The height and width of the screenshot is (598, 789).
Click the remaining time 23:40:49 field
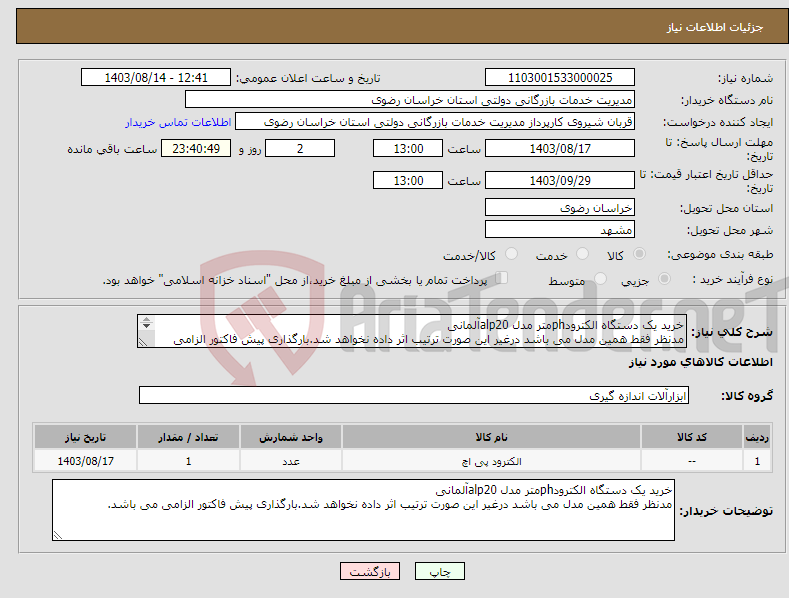pyautogui.click(x=196, y=148)
